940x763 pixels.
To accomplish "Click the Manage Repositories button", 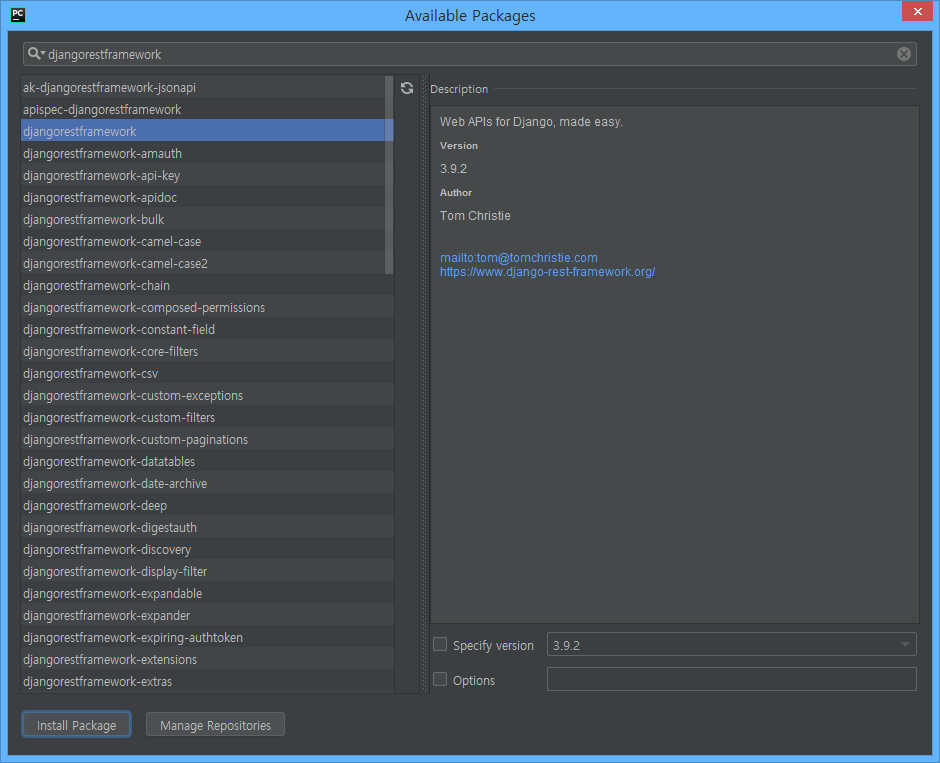I will pyautogui.click(x=215, y=725).
